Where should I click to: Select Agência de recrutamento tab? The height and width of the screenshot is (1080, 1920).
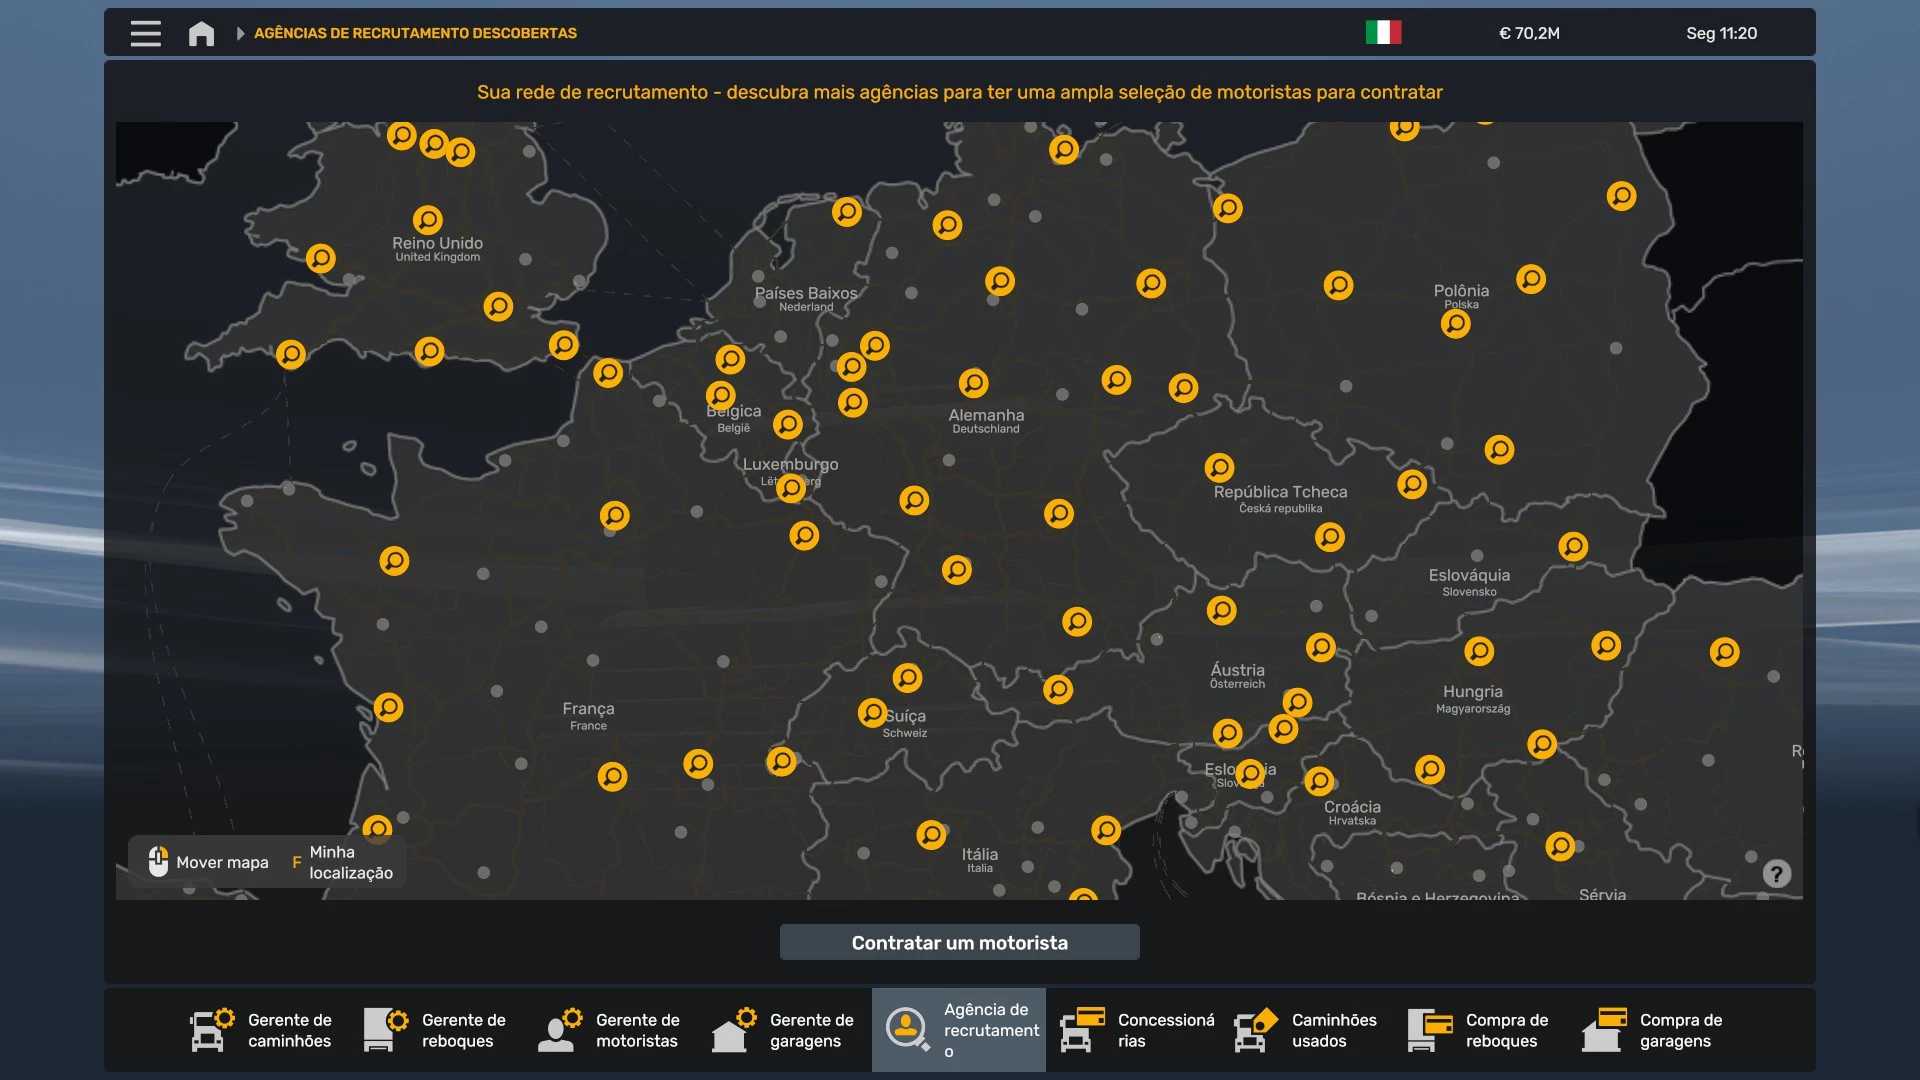click(x=959, y=1030)
